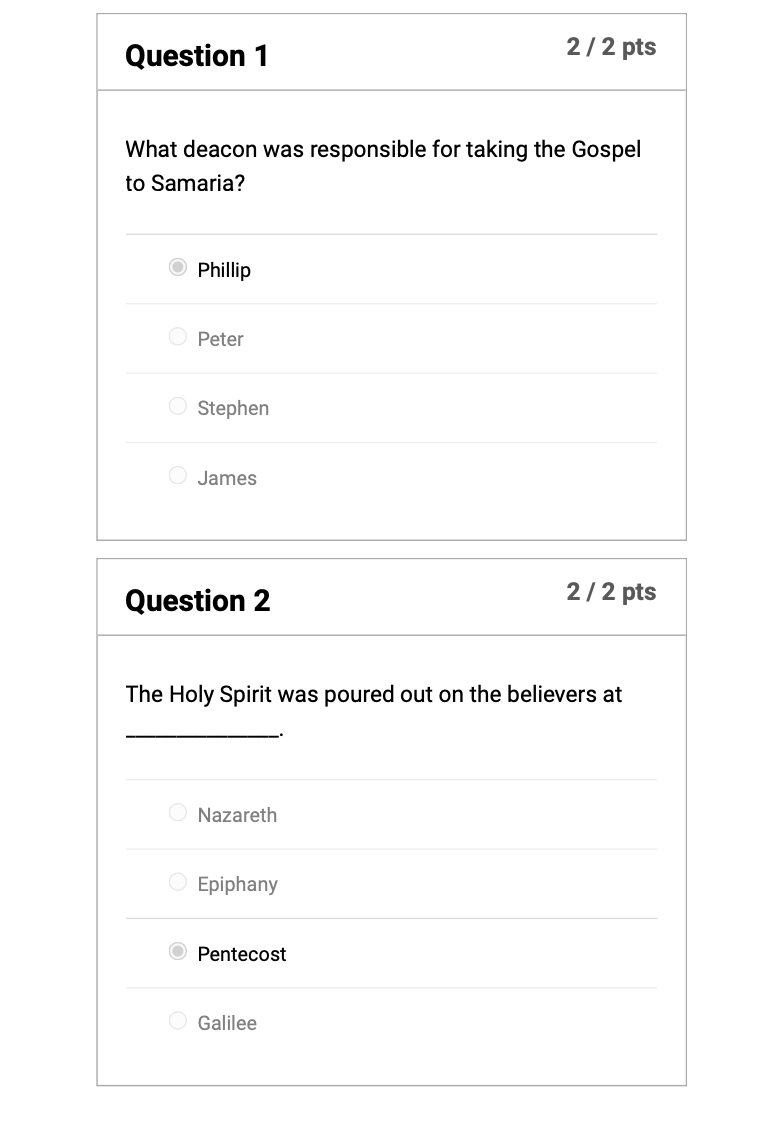Click the Question 1 points score

click(611, 47)
